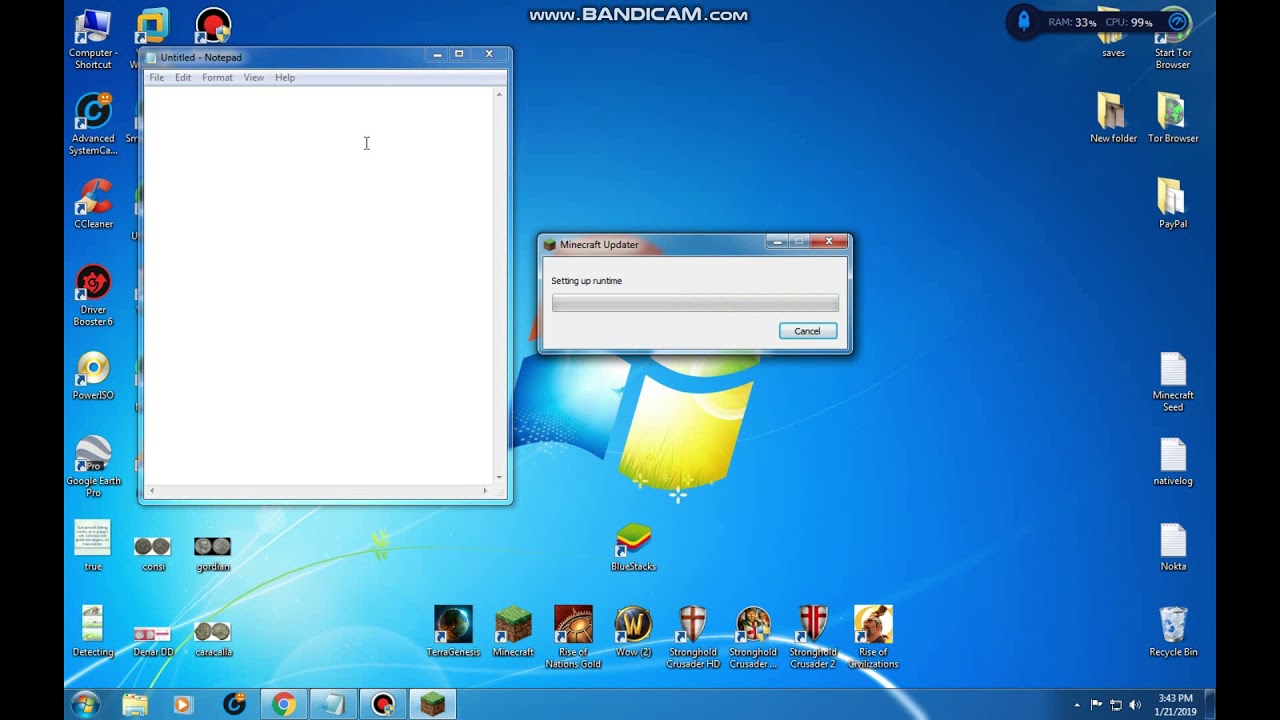Click Notepad's horizontal scrollbar left arrow
1280x720 pixels.
[152, 491]
